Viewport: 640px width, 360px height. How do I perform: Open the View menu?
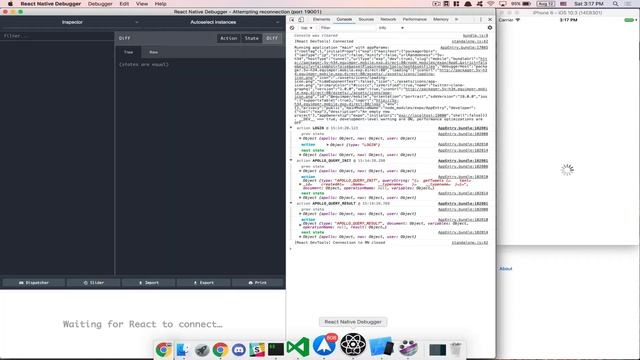[142, 4]
